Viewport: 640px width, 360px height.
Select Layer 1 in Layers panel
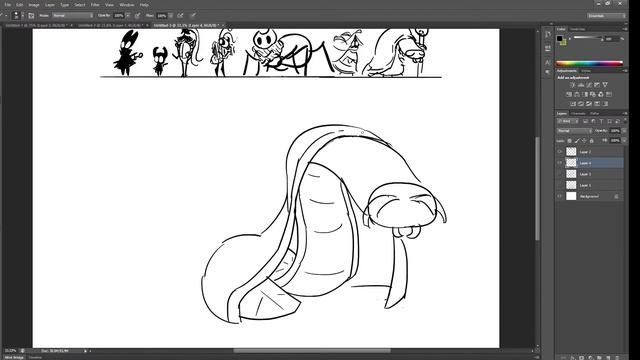click(590, 185)
